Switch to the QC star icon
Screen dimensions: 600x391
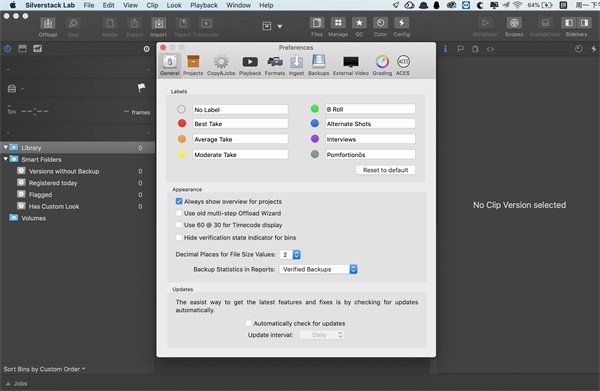pos(359,23)
